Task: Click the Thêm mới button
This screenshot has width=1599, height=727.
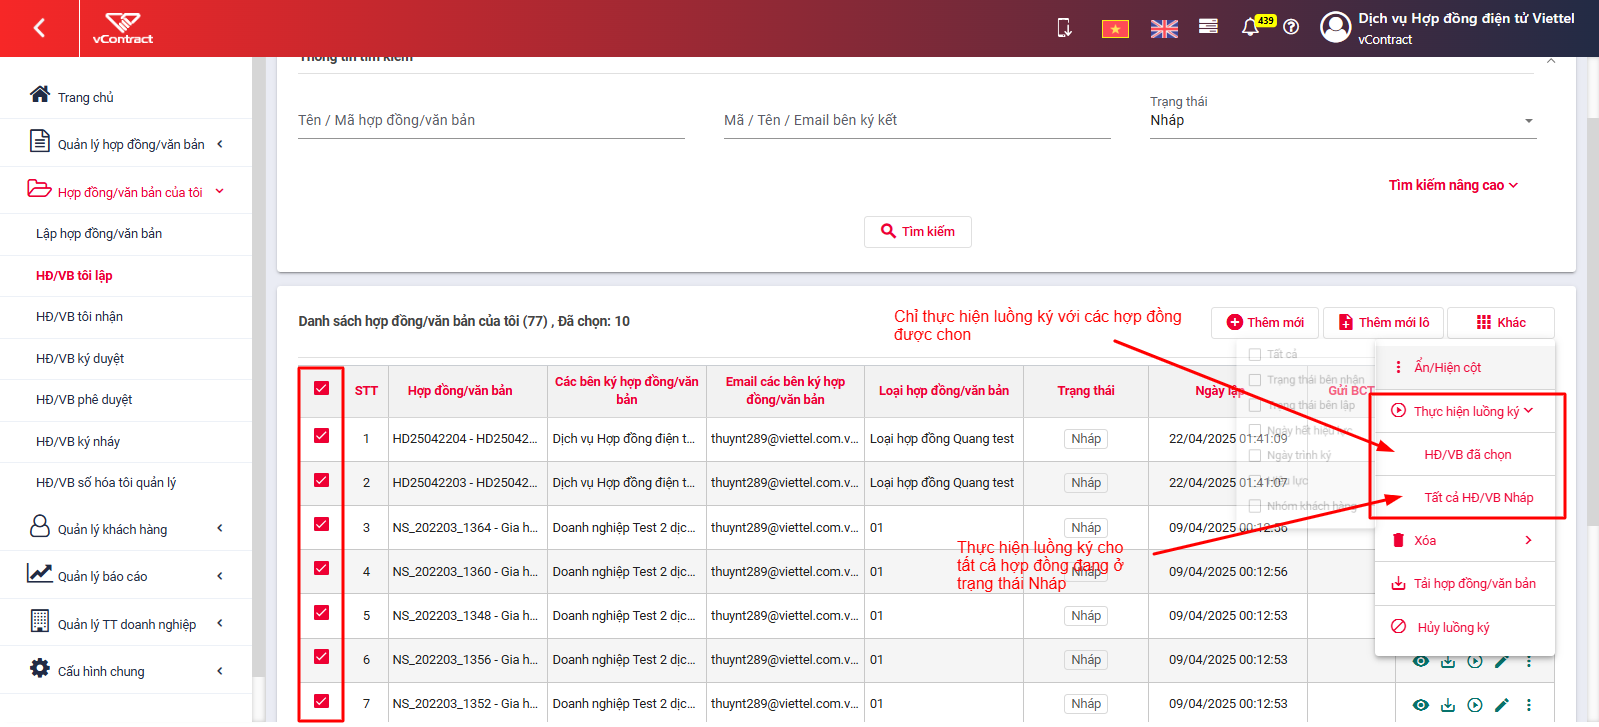Action: (x=1265, y=322)
